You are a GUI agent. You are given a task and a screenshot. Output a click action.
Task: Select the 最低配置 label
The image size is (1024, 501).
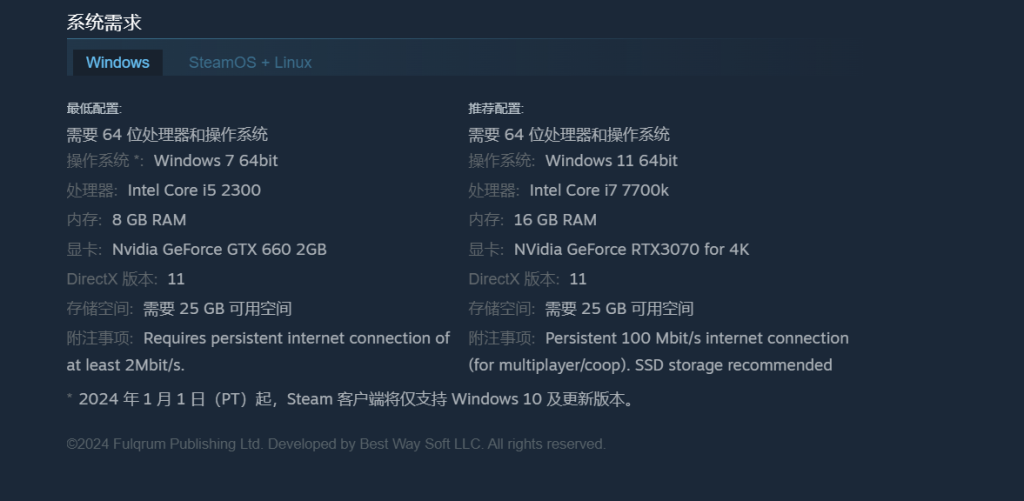pyautogui.click(x=94, y=108)
